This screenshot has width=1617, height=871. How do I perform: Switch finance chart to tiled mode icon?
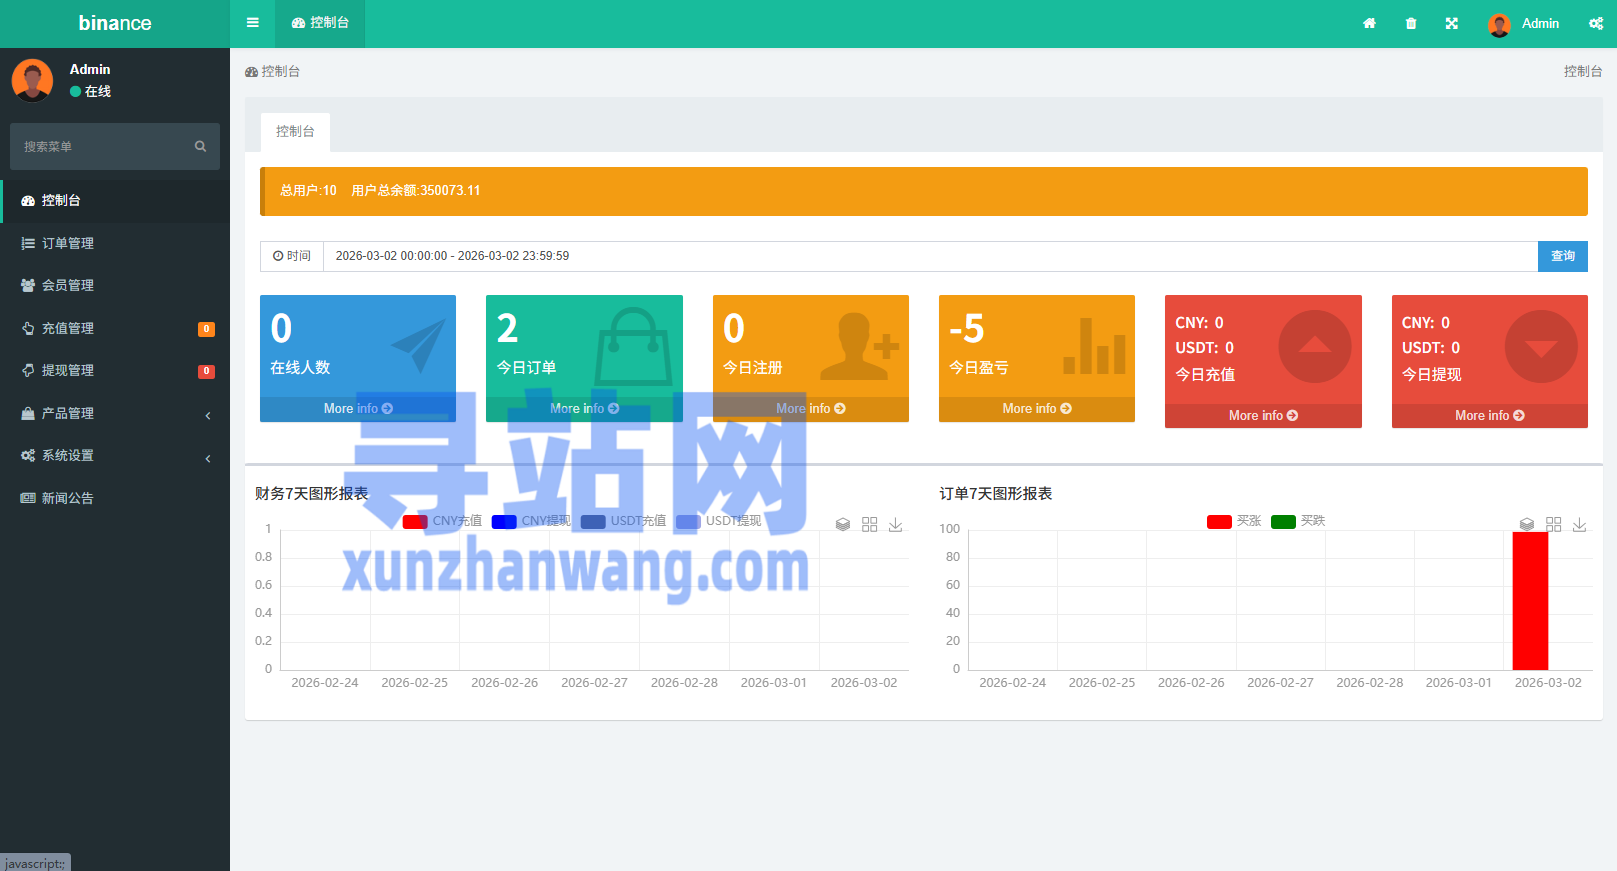click(869, 524)
